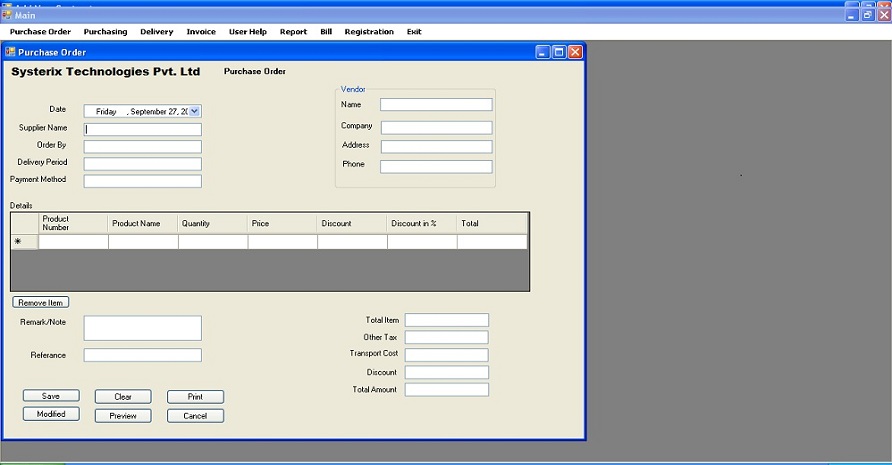Minimize the Purchase Order window
This screenshot has width=892, height=465.
pyautogui.click(x=543, y=52)
